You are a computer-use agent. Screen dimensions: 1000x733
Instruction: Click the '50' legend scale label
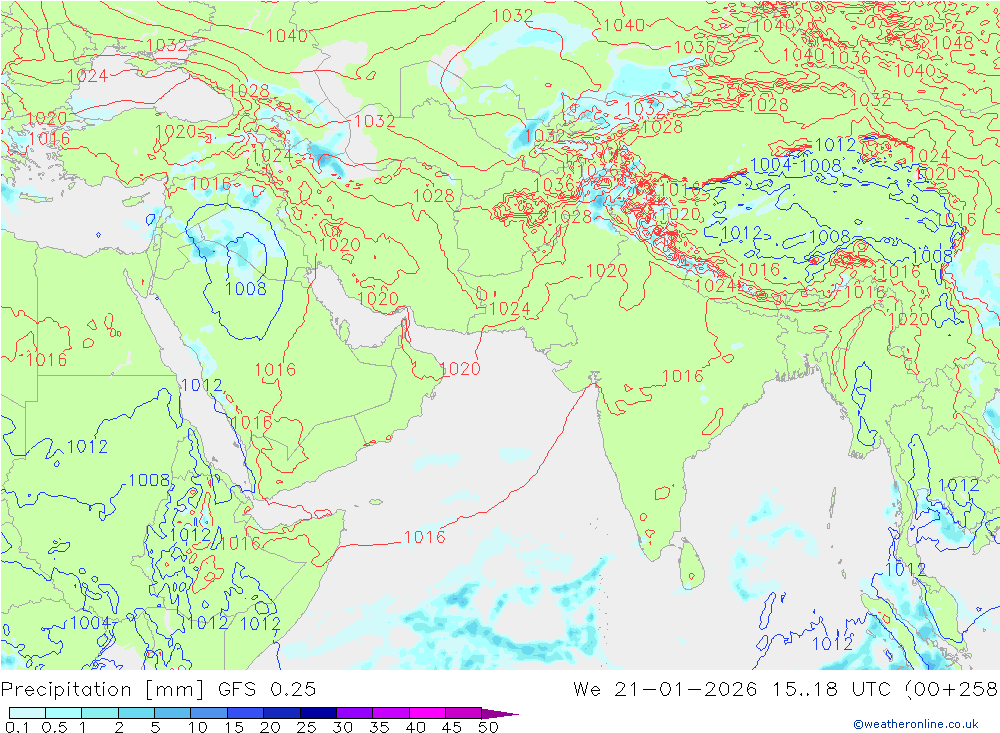click(x=488, y=727)
